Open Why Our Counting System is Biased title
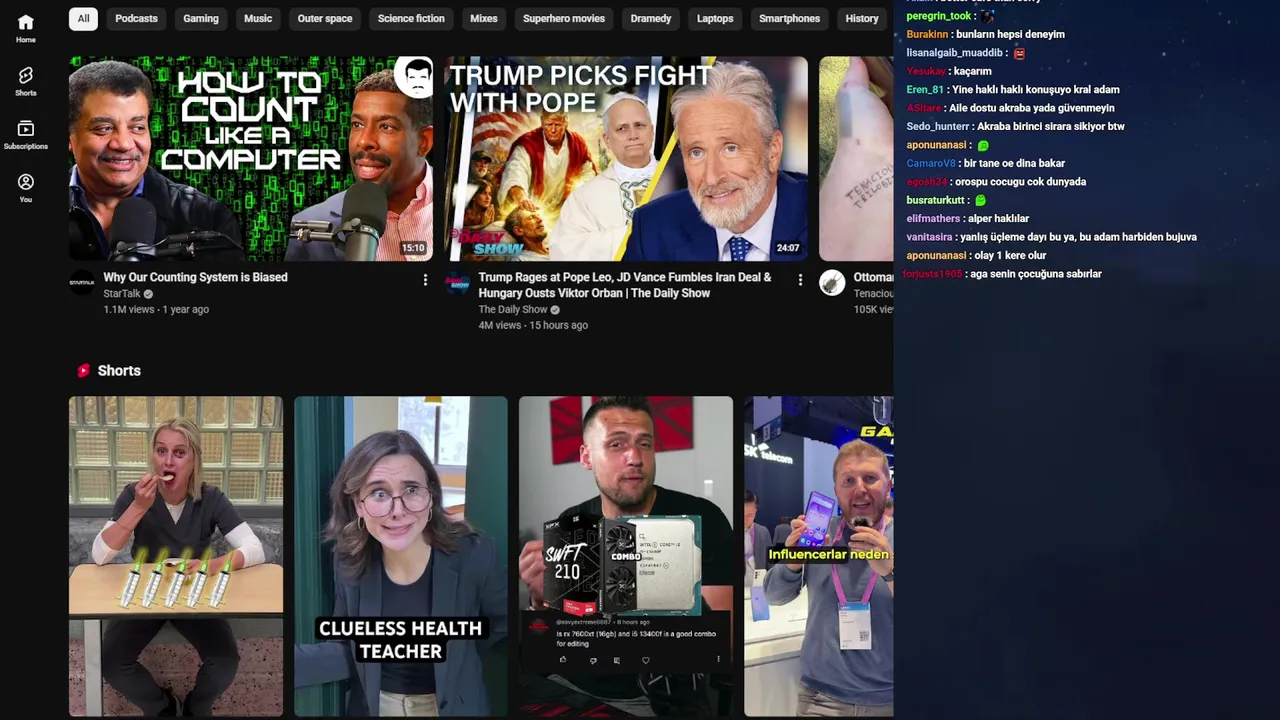Image resolution: width=1280 pixels, height=720 pixels. 195,277
